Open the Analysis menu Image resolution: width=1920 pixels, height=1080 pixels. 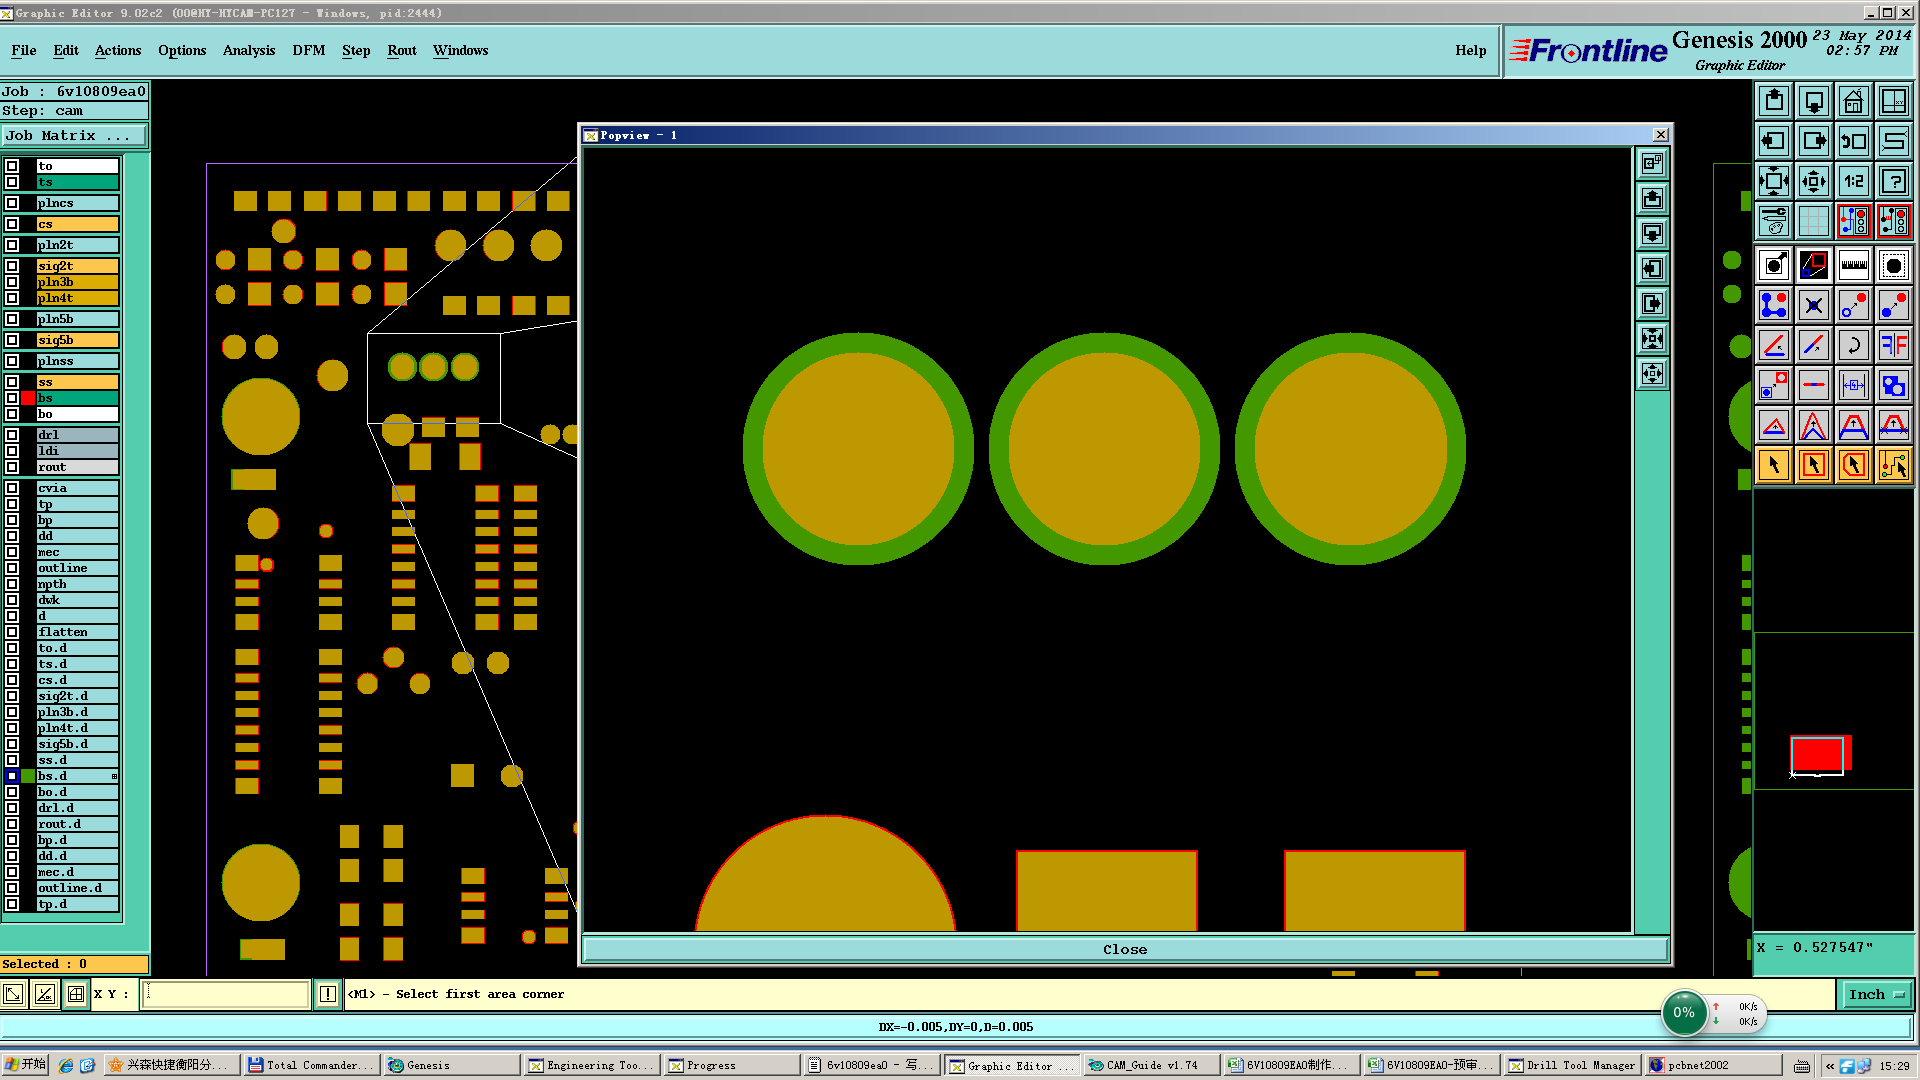coord(248,50)
